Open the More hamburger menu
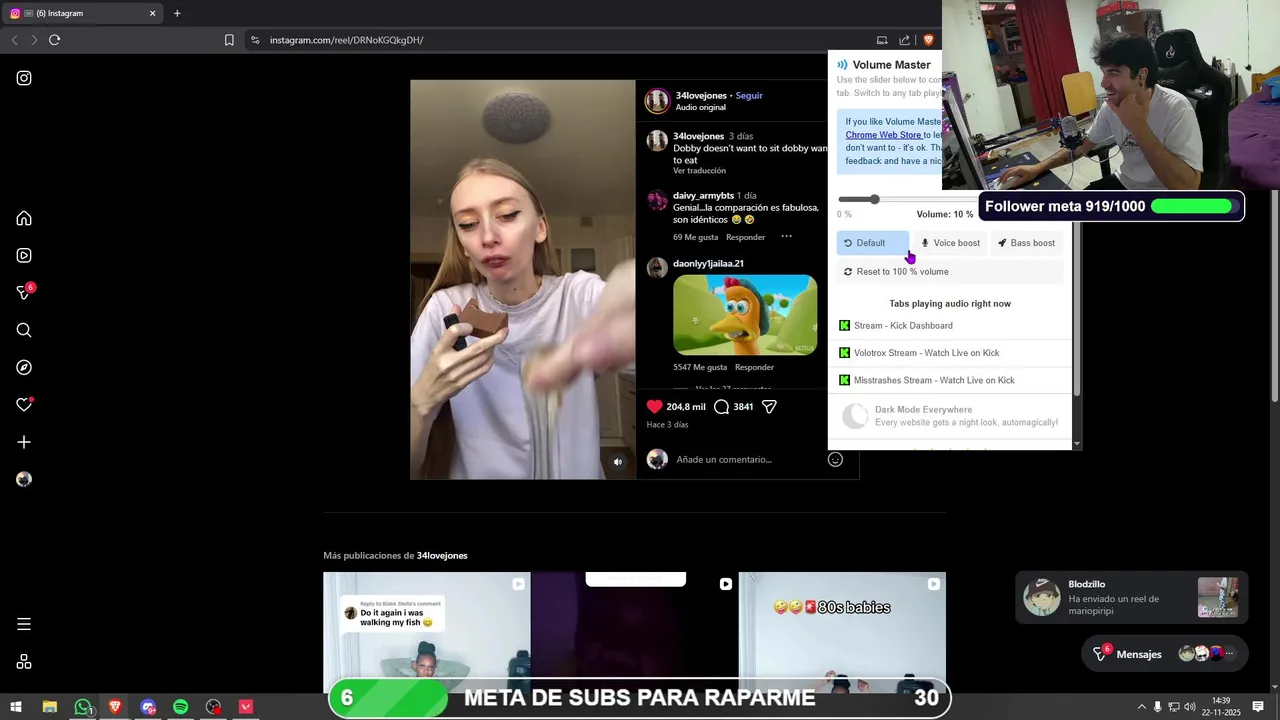 [24, 624]
